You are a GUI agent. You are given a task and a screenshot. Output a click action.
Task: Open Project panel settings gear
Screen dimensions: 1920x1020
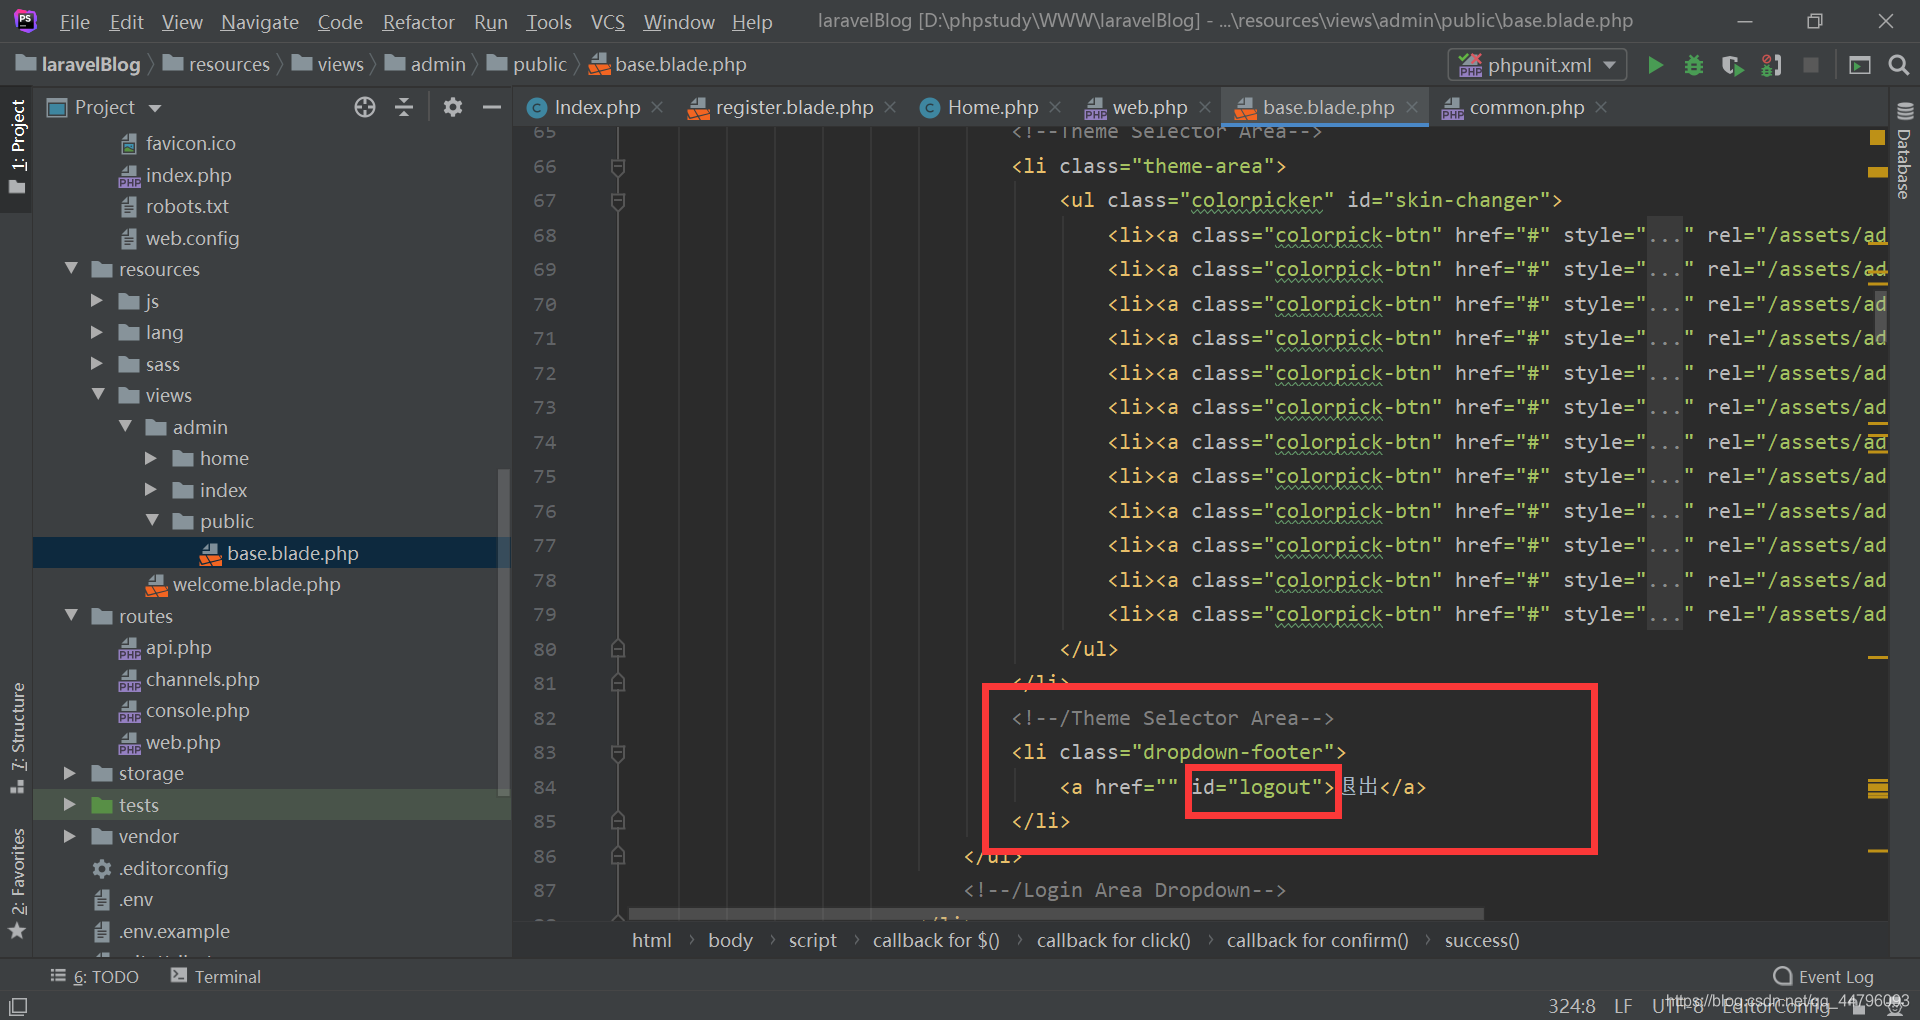click(453, 107)
